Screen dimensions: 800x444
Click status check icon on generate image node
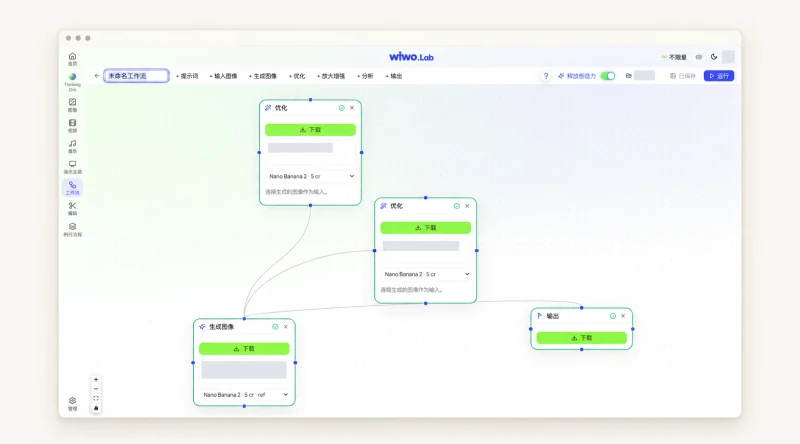275,327
